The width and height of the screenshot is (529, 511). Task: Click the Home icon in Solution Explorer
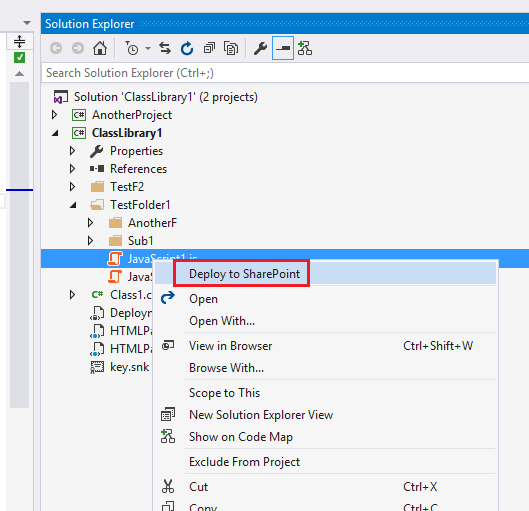coord(100,48)
